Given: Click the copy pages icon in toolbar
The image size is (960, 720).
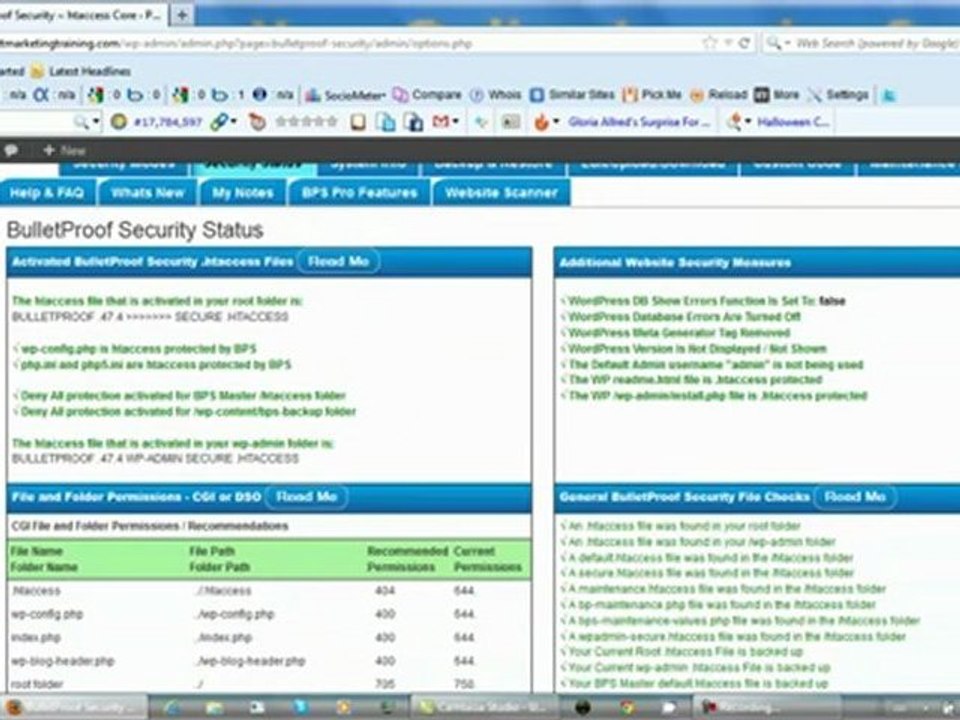Looking at the screenshot, I should 386,122.
